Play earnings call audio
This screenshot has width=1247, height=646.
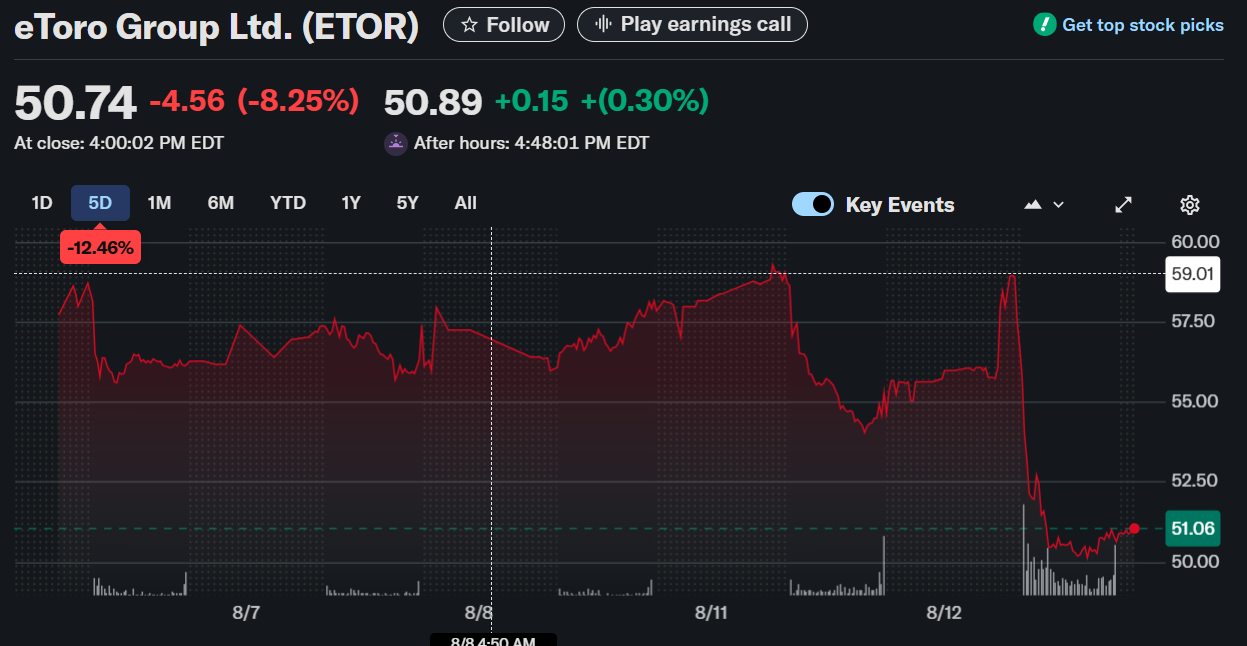(692, 24)
